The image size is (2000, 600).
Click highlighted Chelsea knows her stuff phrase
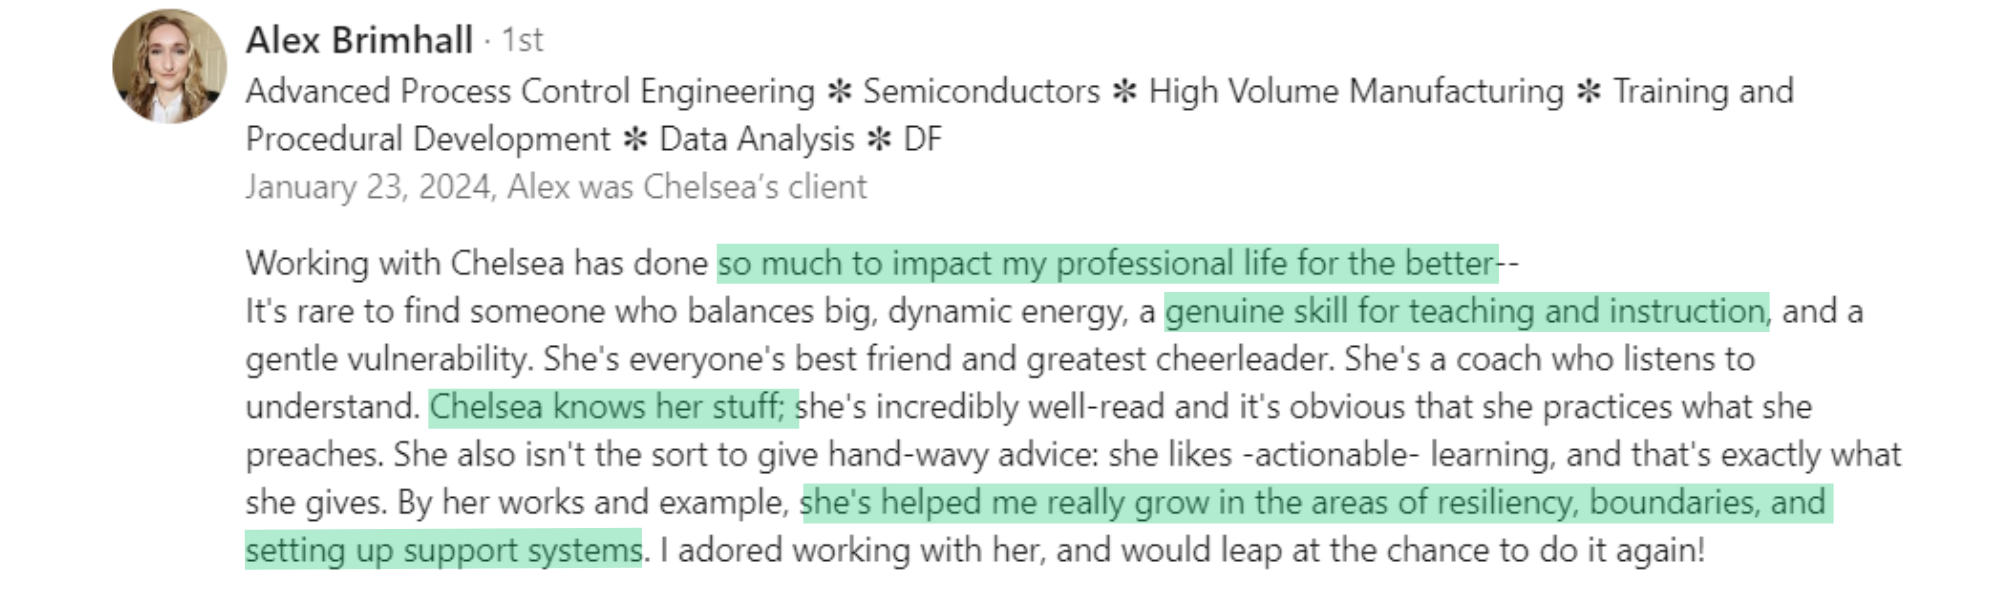coord(612,407)
